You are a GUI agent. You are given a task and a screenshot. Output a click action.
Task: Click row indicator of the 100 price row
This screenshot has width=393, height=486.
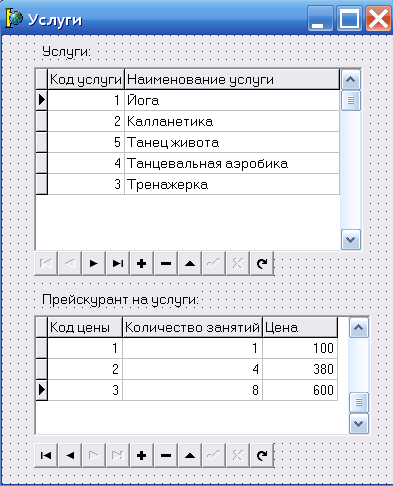pyautogui.click(x=41, y=348)
